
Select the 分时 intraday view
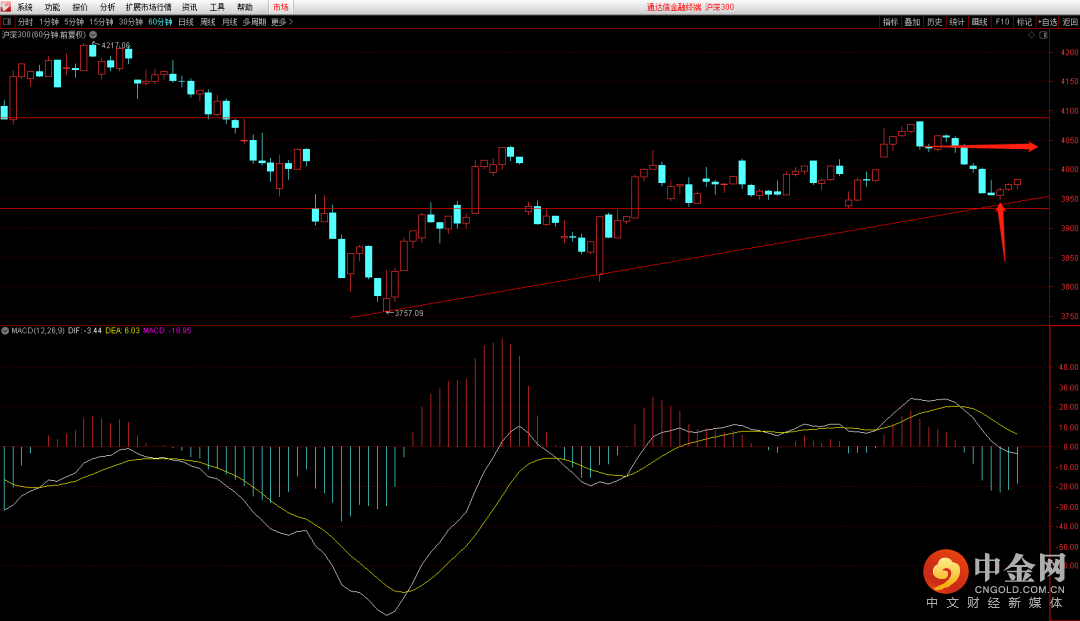[x=25, y=21]
